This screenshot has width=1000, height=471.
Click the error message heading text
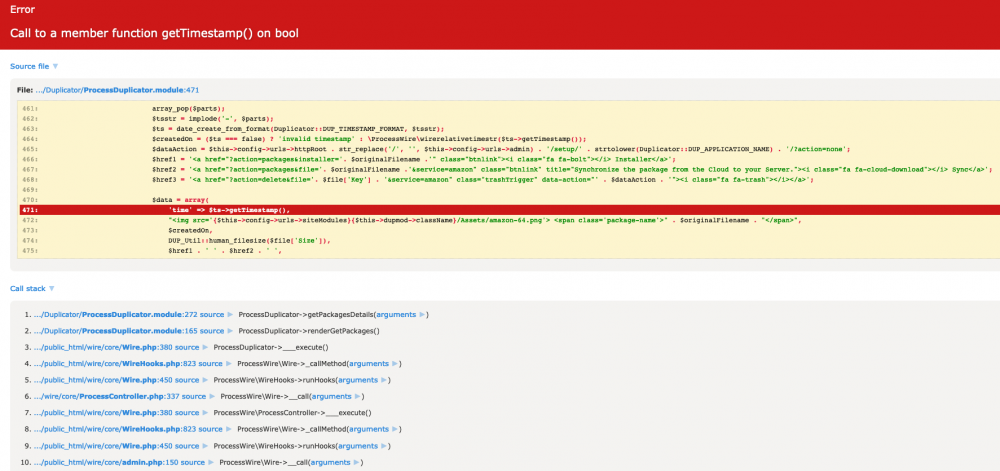[142, 32]
